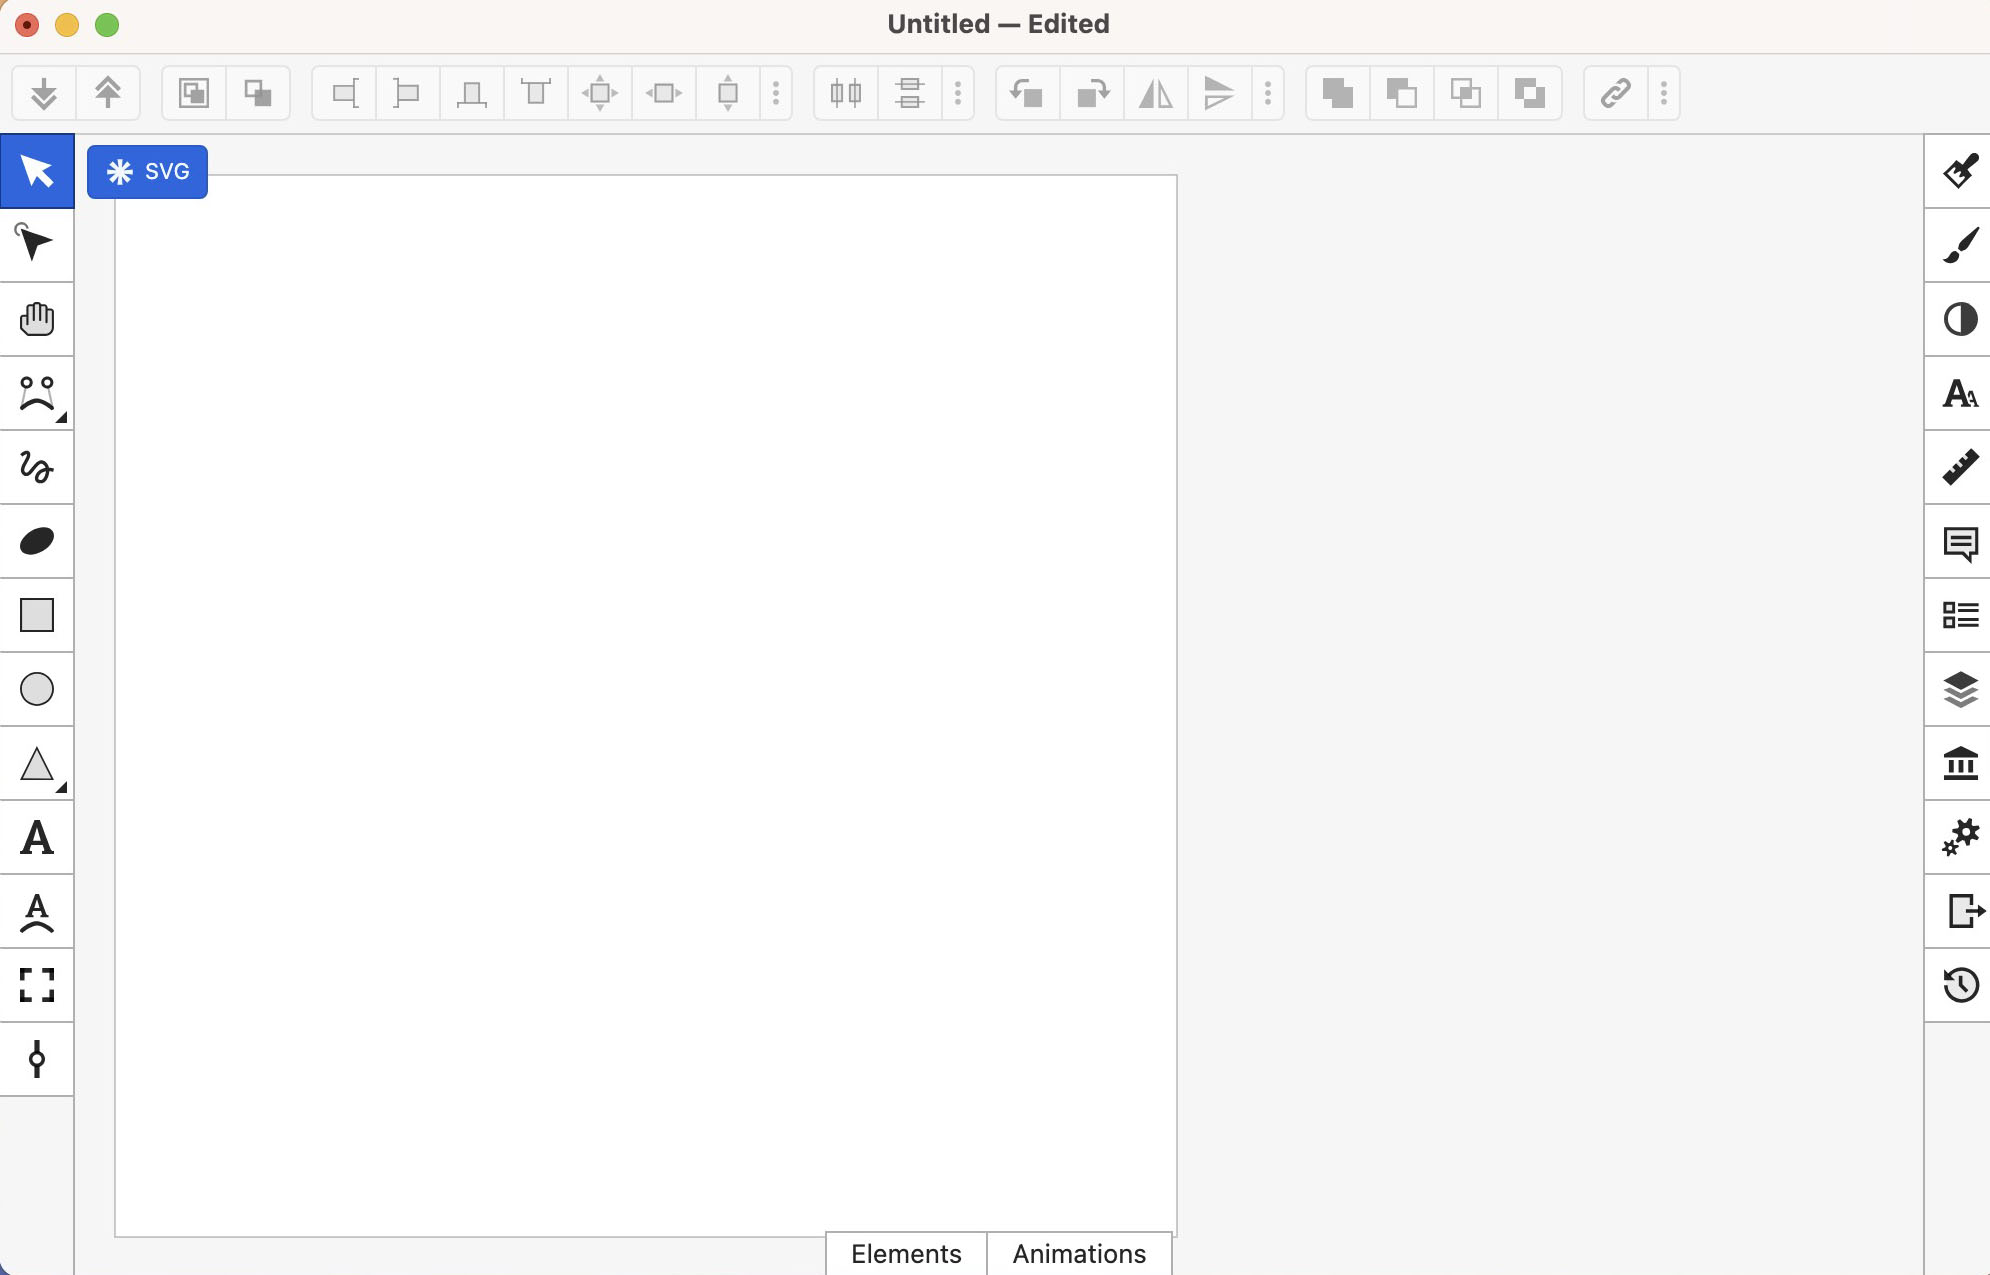This screenshot has height=1275, width=1990.
Task: Expand more align options dots
Action: (x=776, y=93)
